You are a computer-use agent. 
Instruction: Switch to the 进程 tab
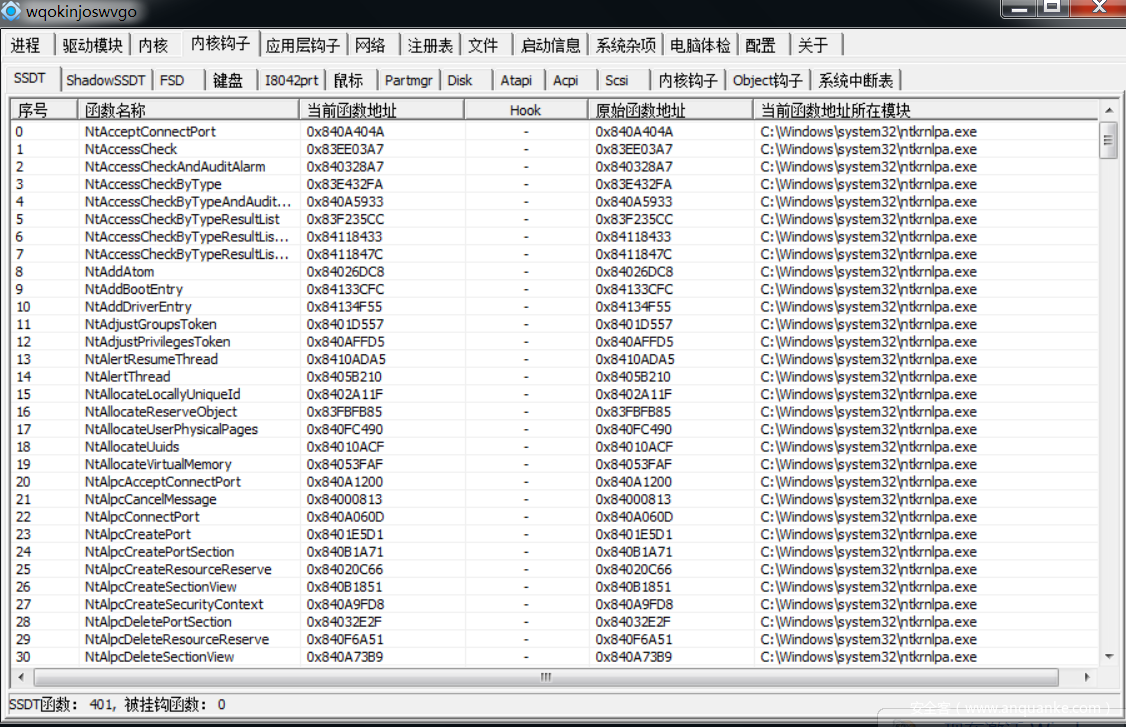point(26,45)
